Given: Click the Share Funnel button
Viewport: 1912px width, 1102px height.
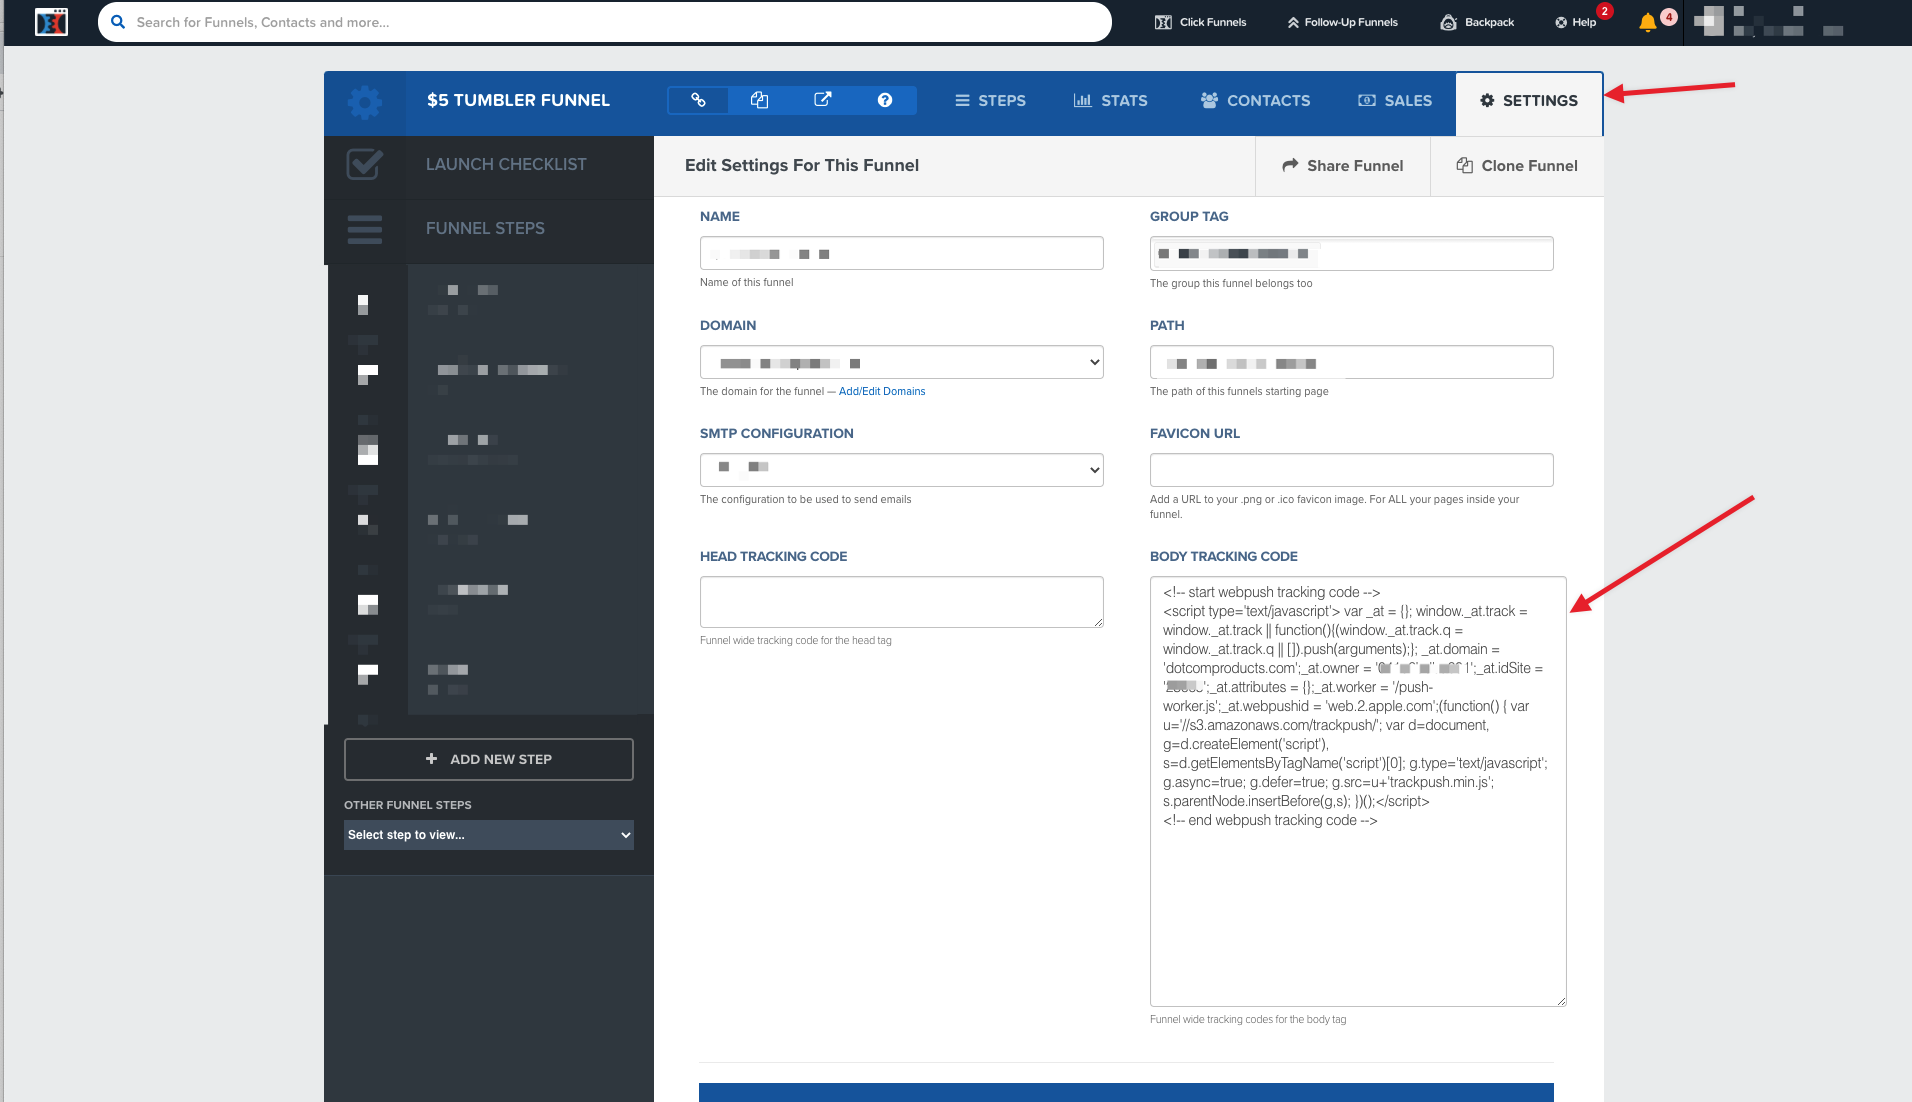Looking at the screenshot, I should tap(1343, 166).
